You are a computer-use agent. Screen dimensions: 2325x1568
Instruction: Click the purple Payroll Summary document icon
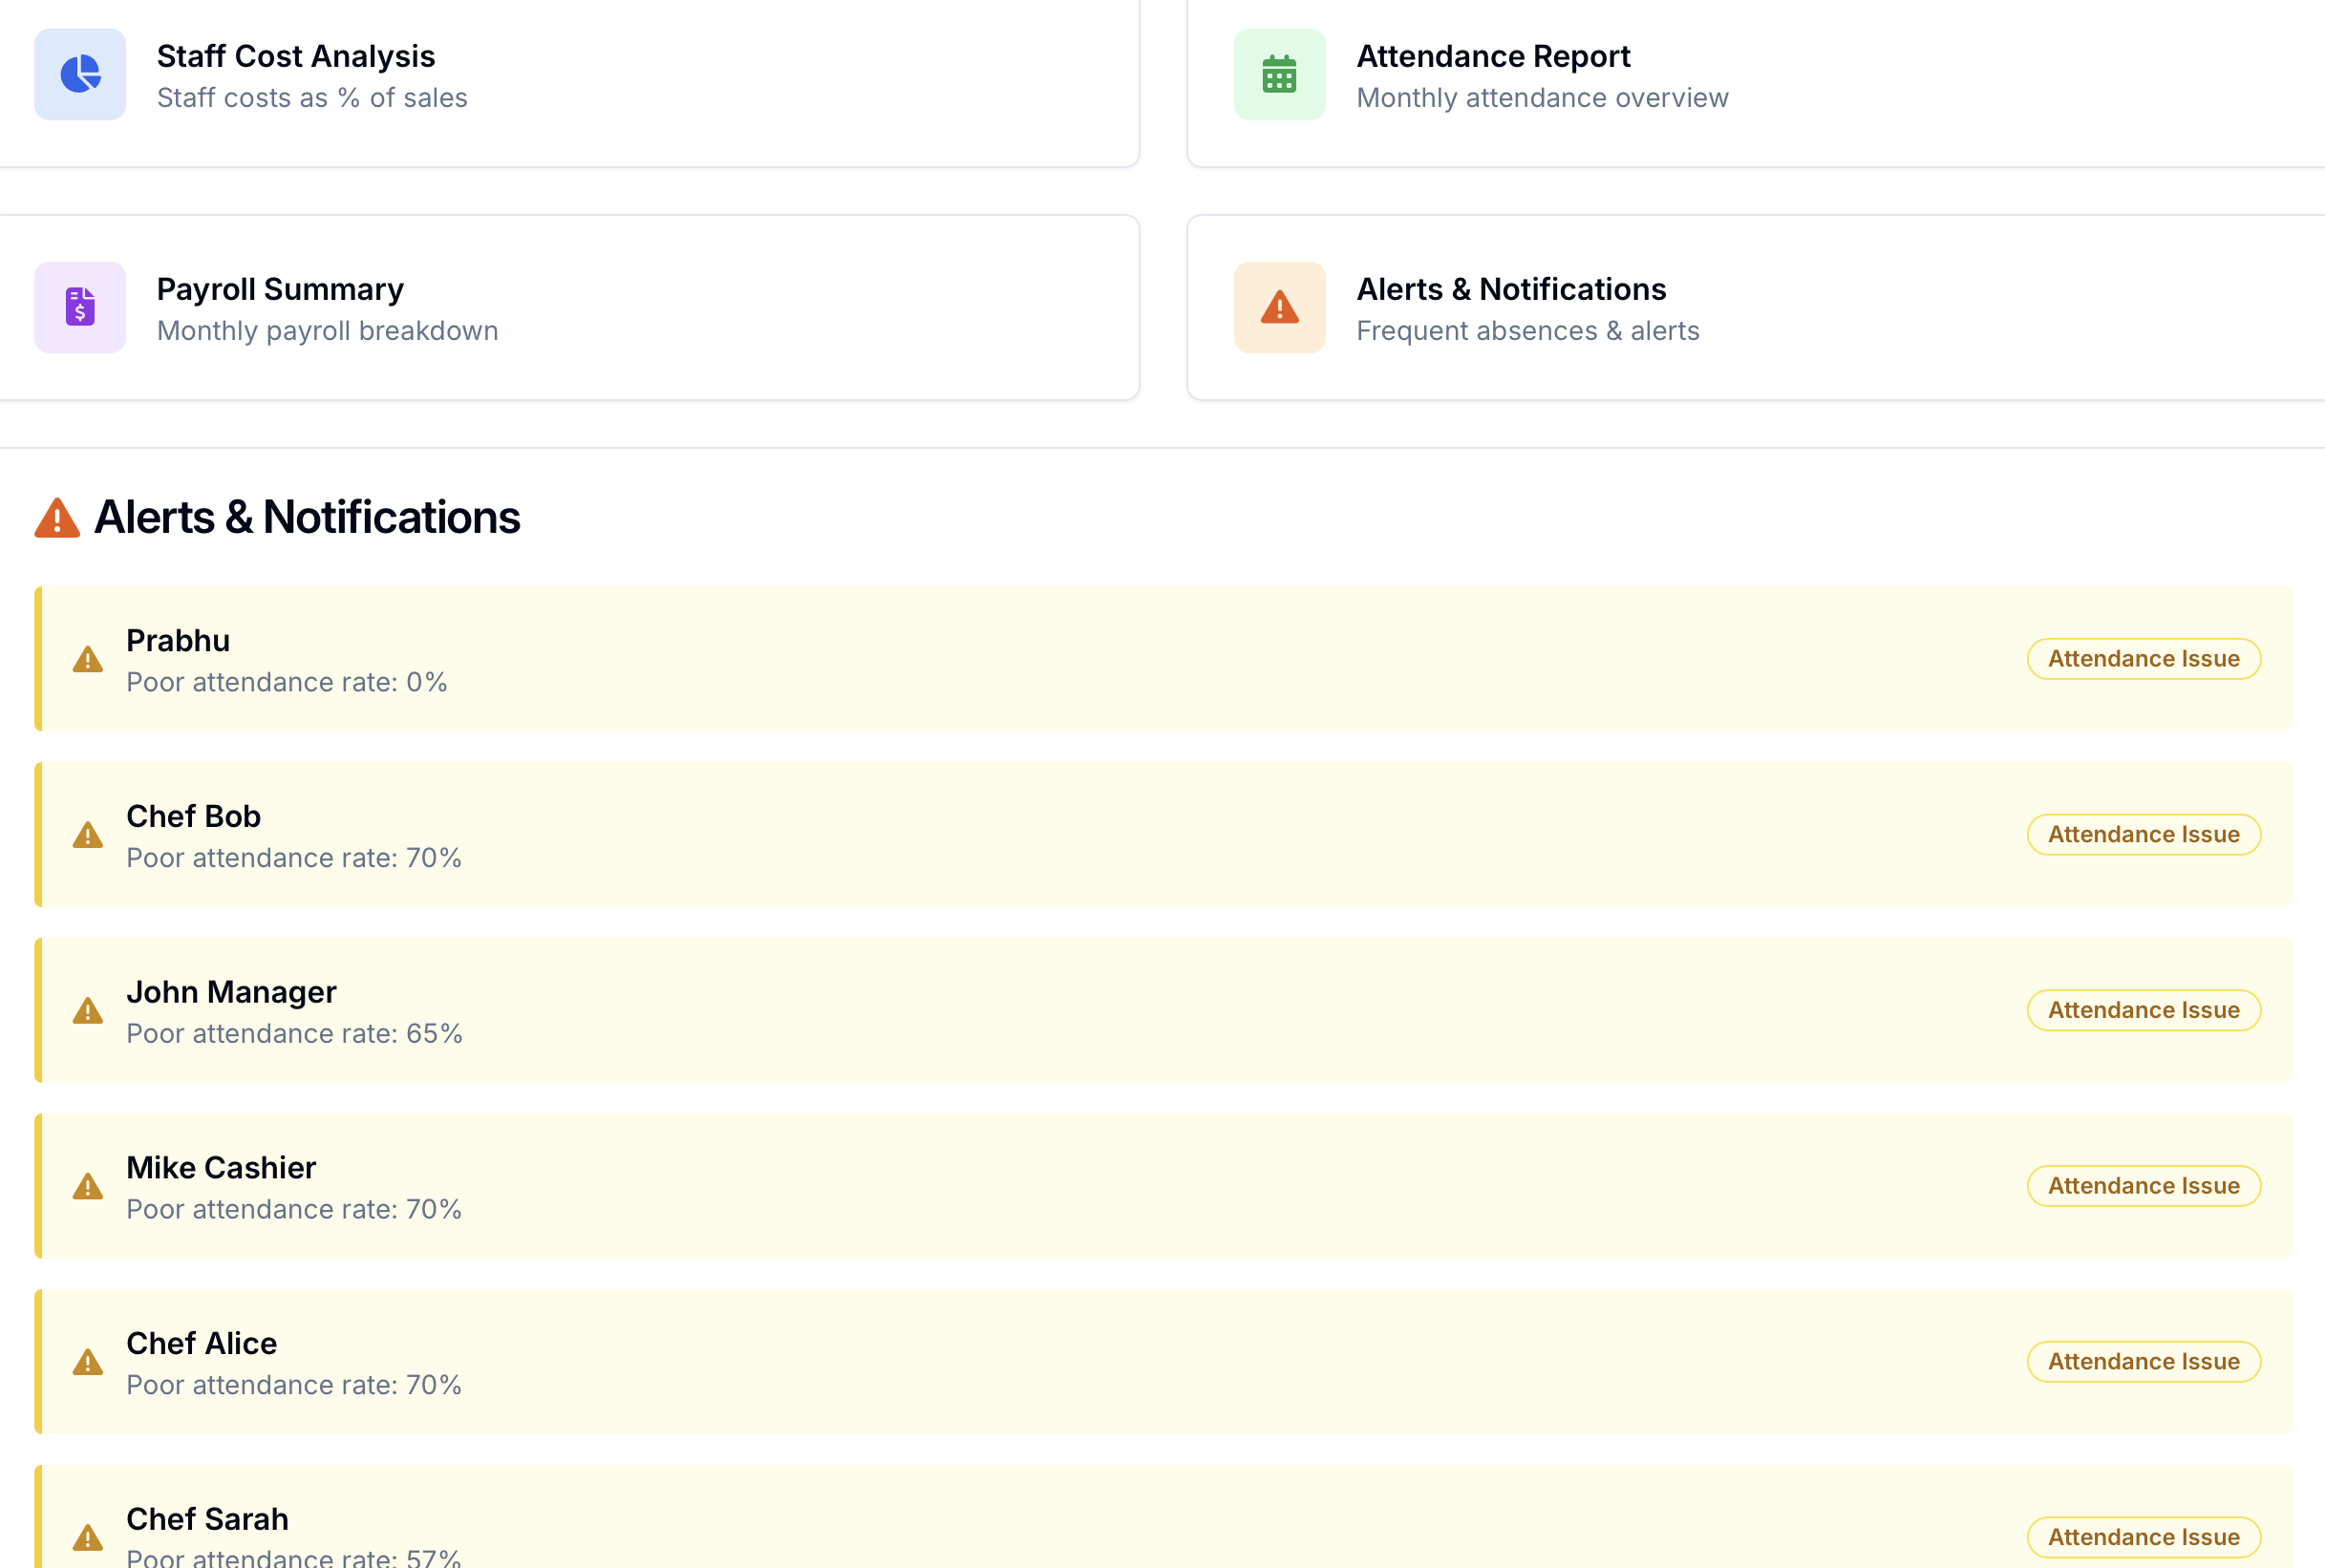click(x=80, y=307)
